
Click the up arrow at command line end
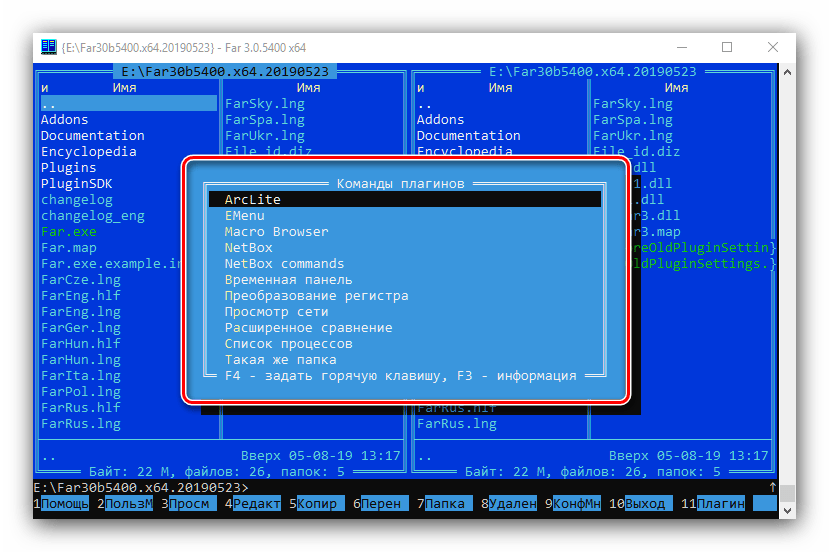(772, 487)
